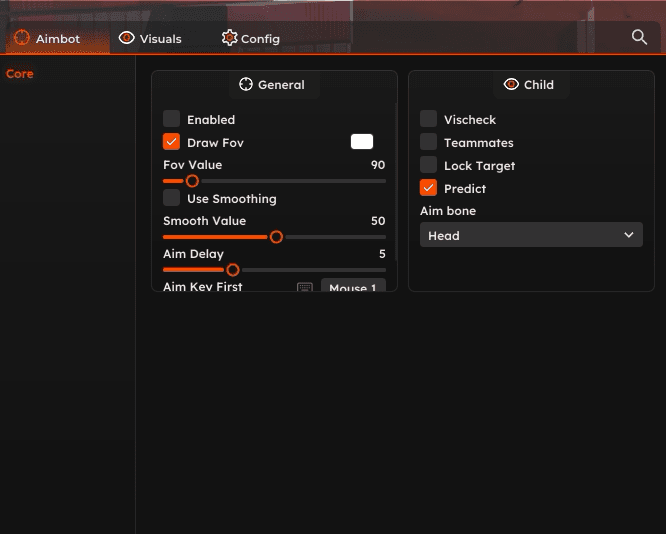Image resolution: width=666 pixels, height=534 pixels.
Task: Click the Mouse 1 keybind button
Action: point(353,288)
